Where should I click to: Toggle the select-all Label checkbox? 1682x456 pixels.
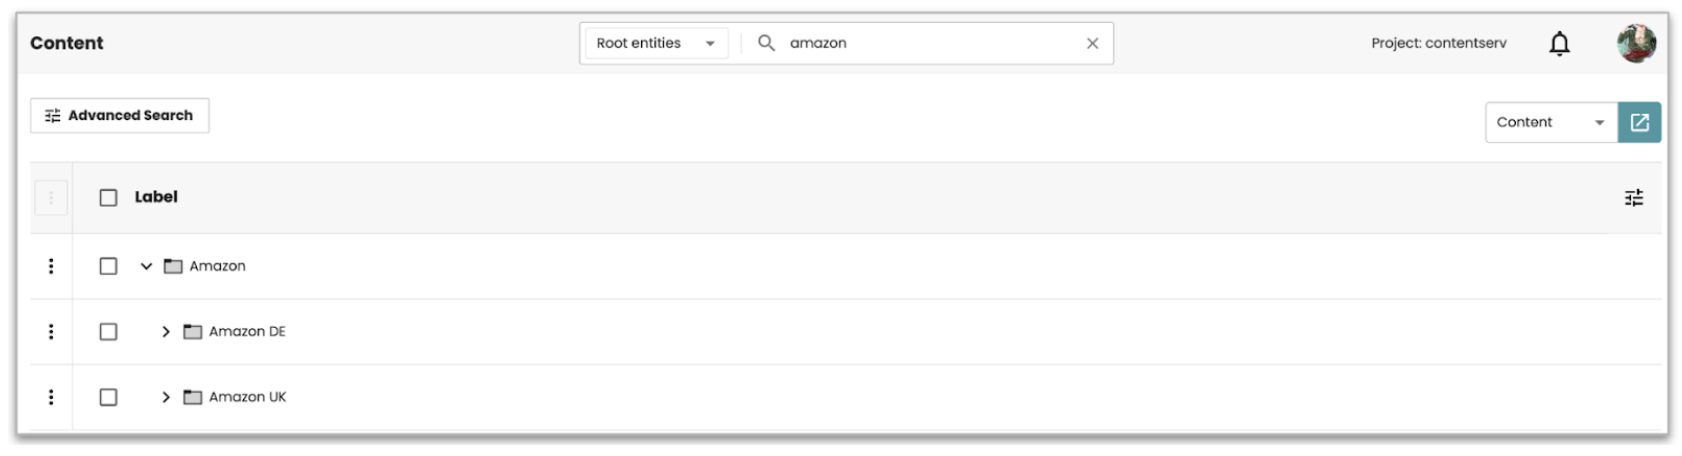point(108,198)
